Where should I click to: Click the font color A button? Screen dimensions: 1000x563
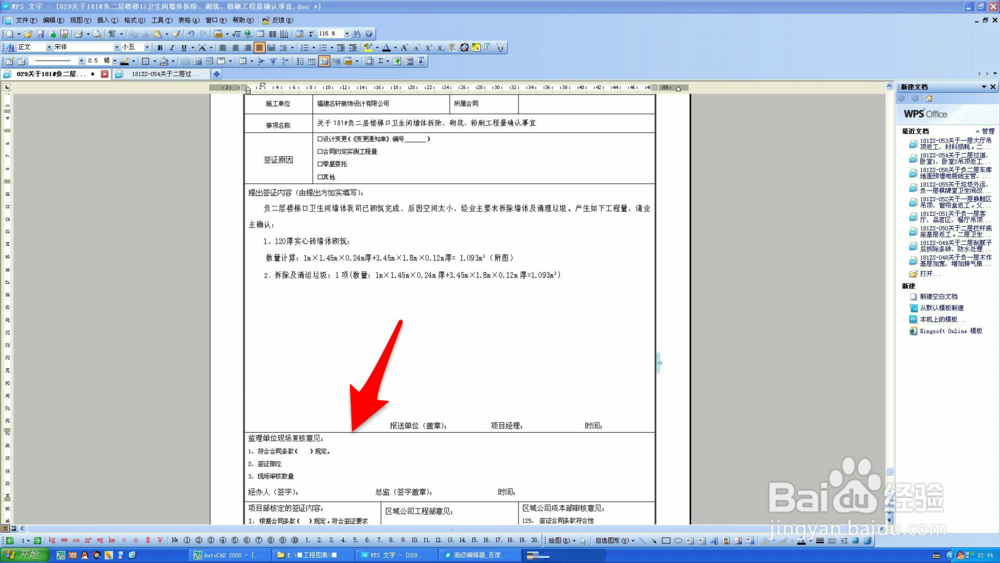[386, 48]
